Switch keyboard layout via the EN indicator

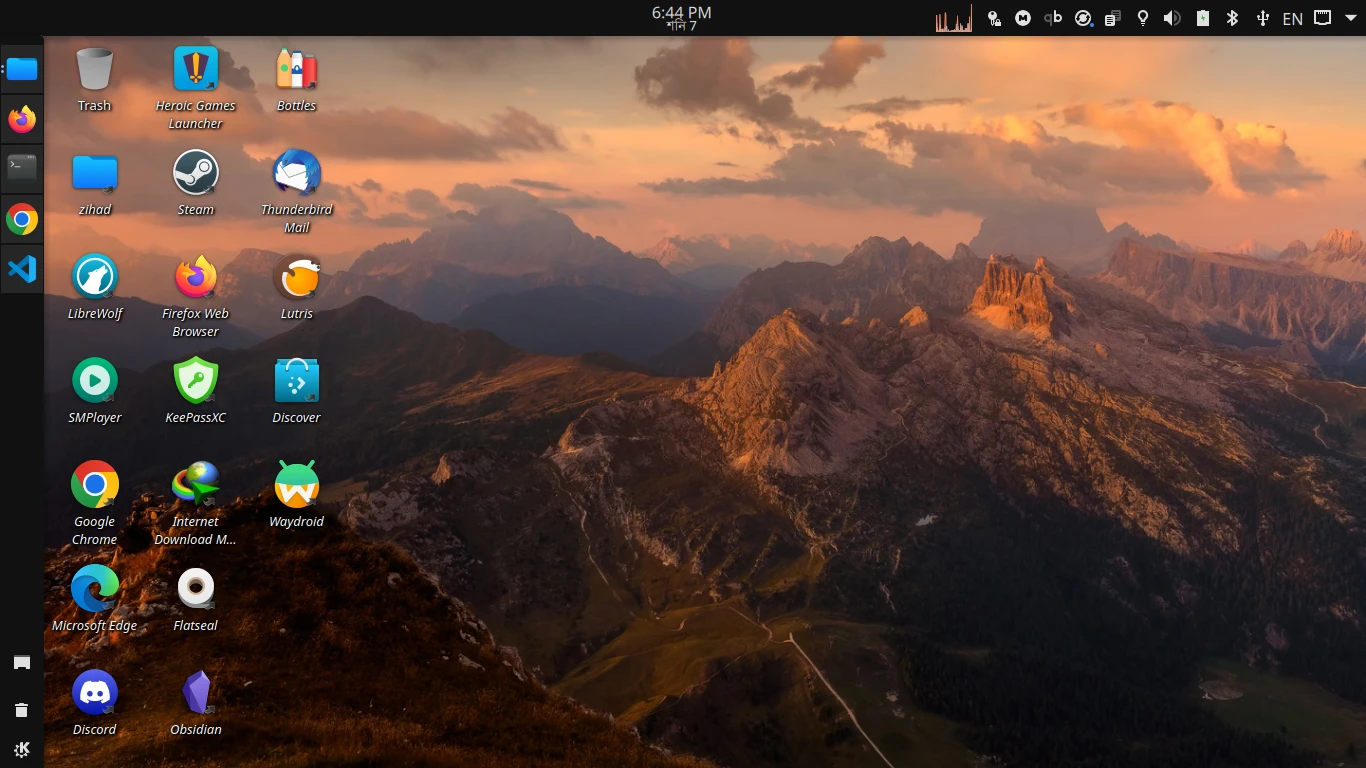coord(1292,17)
